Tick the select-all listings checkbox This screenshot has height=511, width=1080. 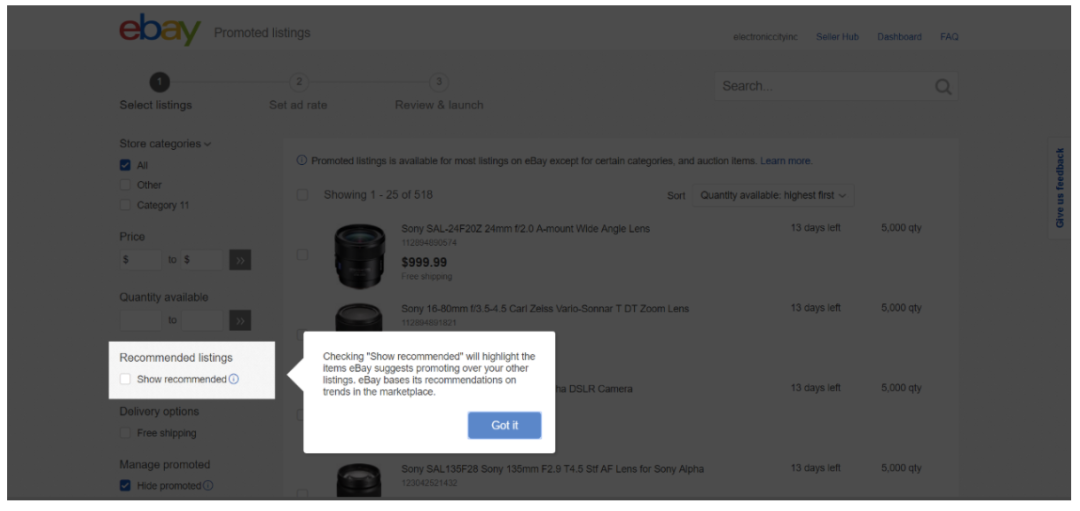[302, 195]
